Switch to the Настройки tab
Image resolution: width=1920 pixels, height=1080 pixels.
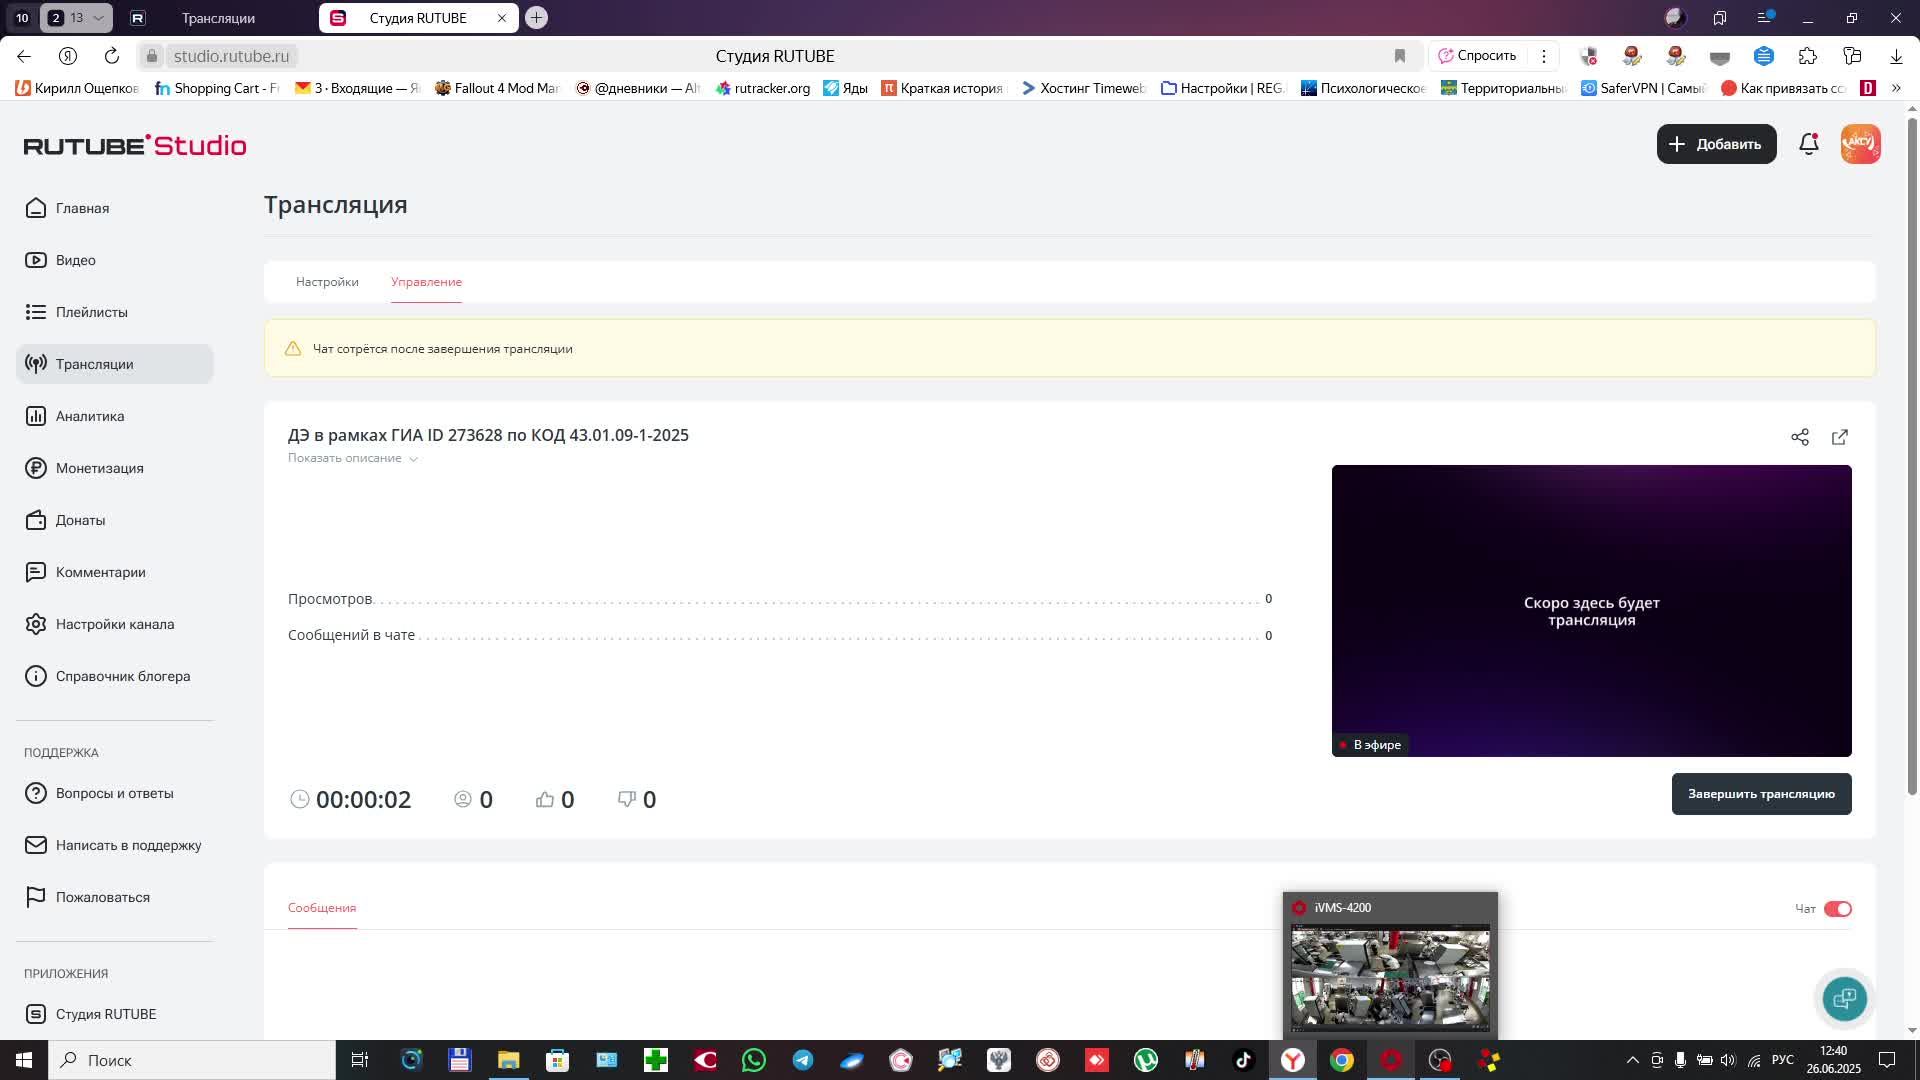(x=327, y=282)
